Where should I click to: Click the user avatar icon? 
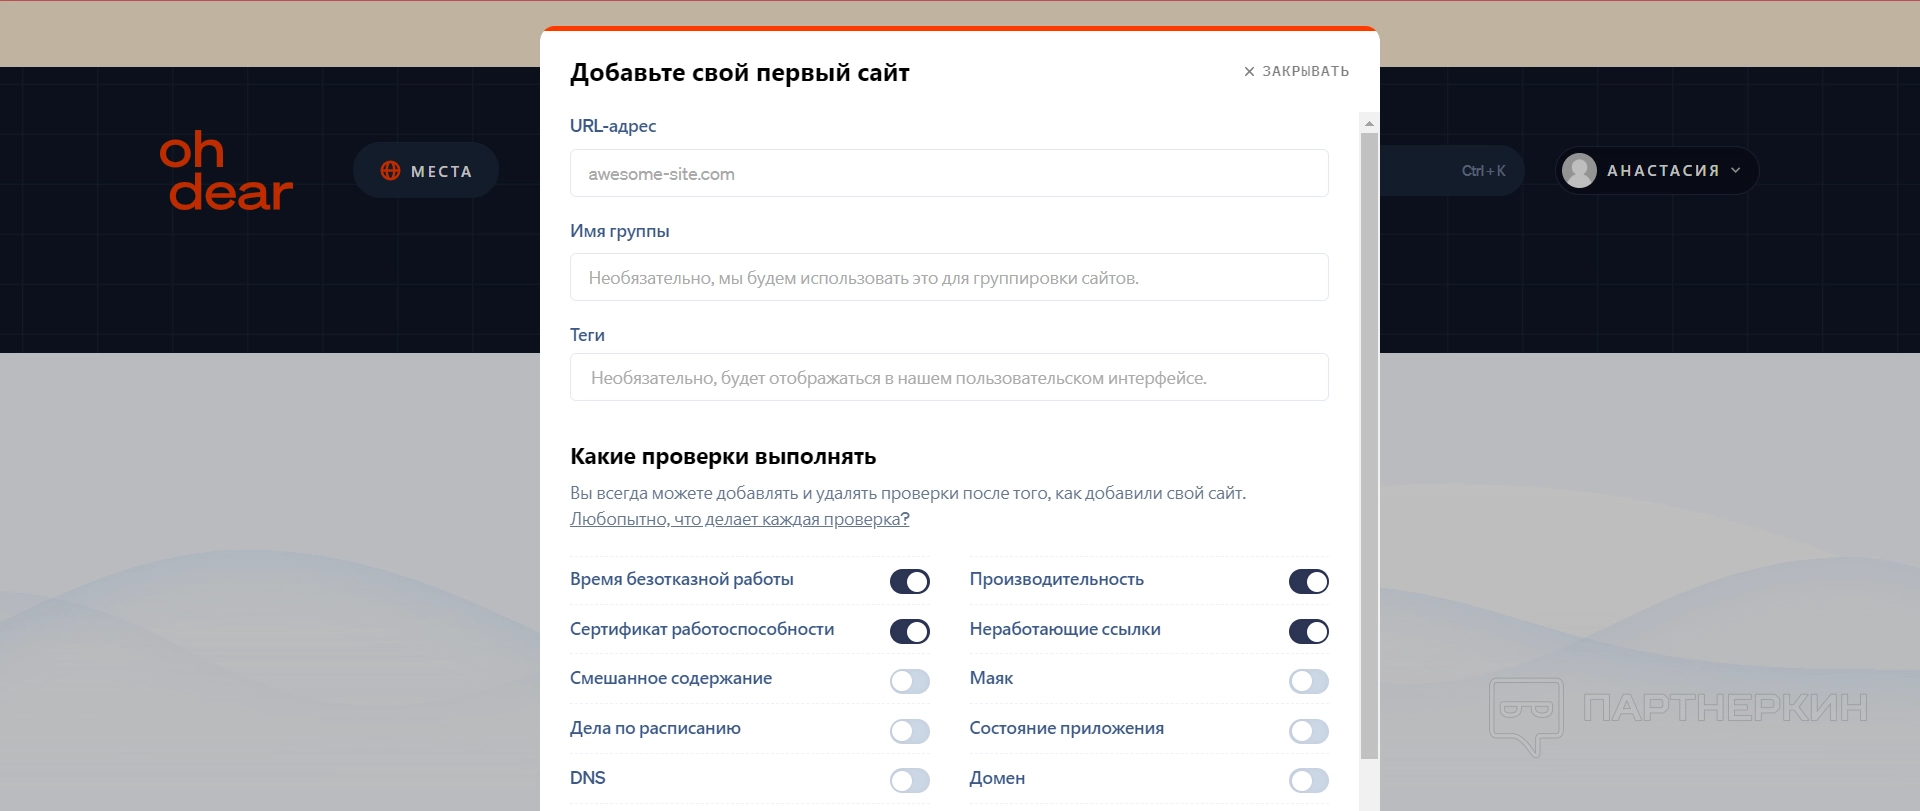click(x=1579, y=171)
